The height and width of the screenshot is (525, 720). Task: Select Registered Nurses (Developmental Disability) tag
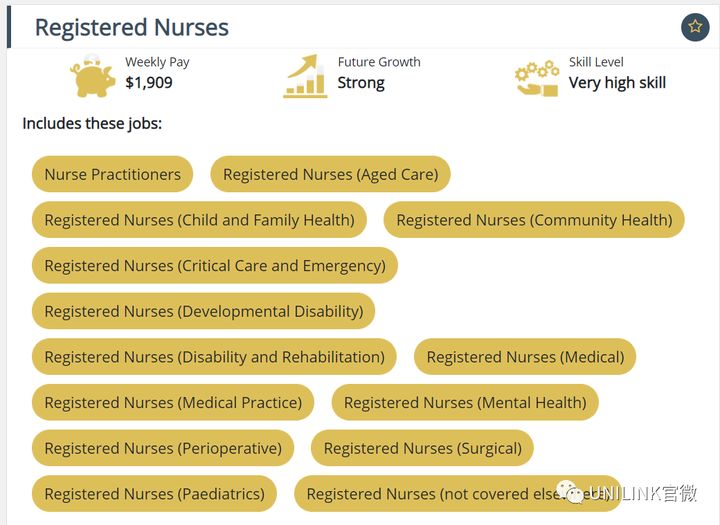coord(203,311)
